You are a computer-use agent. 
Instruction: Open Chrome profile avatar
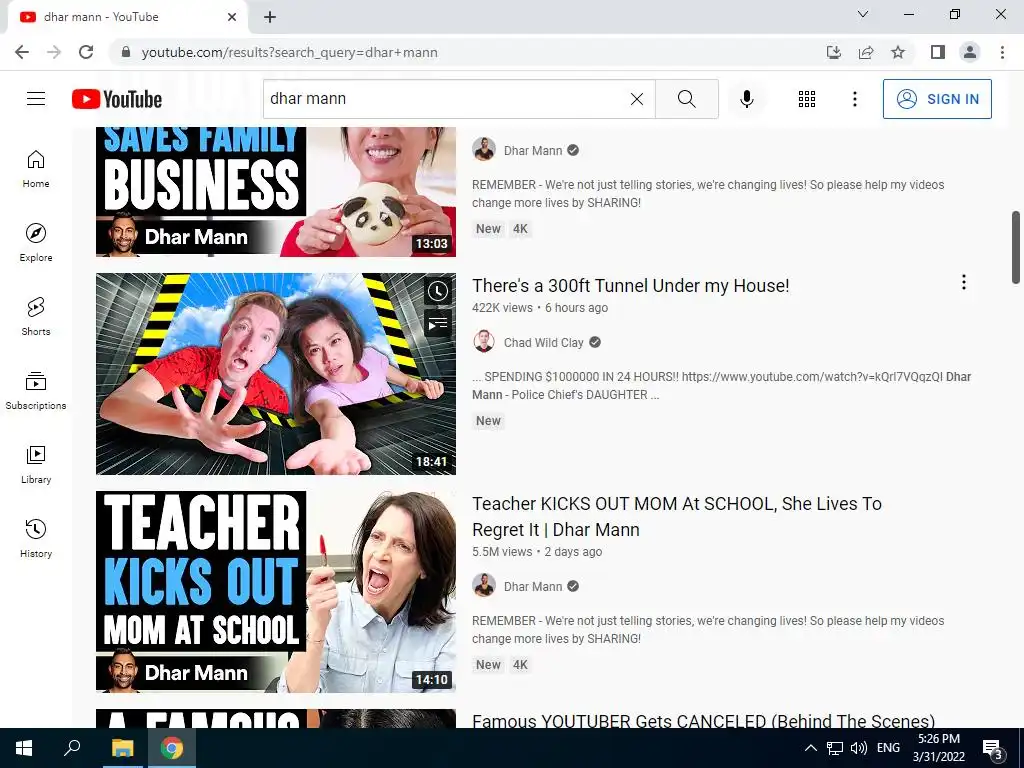[970, 52]
